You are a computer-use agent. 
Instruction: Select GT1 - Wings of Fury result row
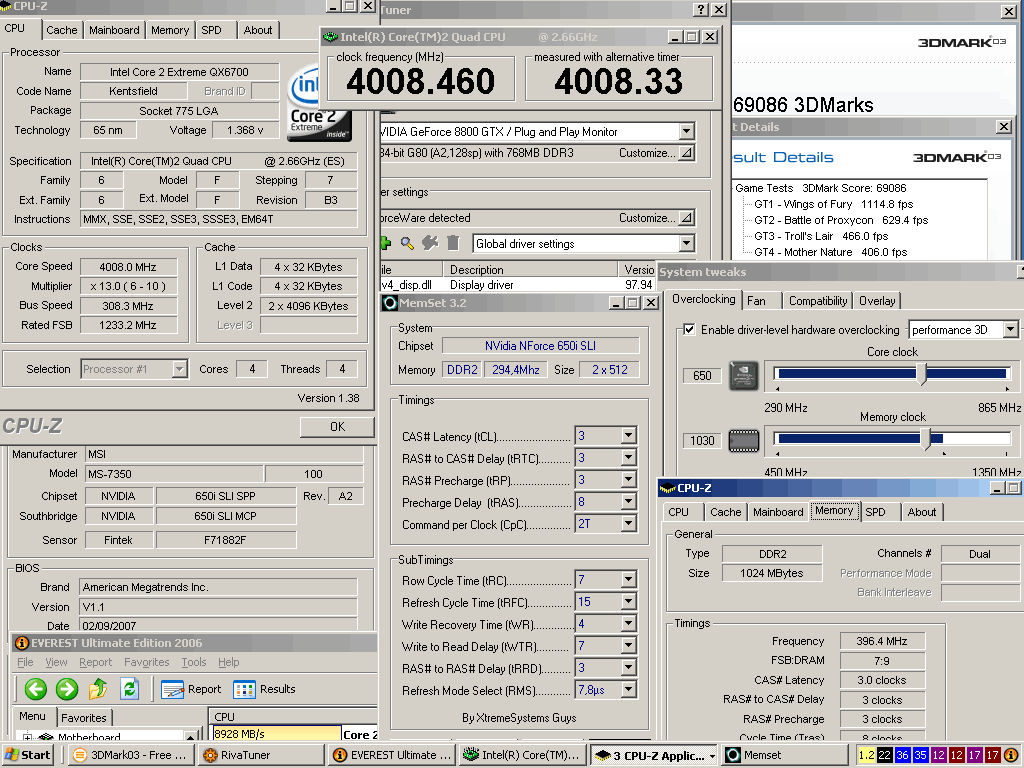point(833,204)
